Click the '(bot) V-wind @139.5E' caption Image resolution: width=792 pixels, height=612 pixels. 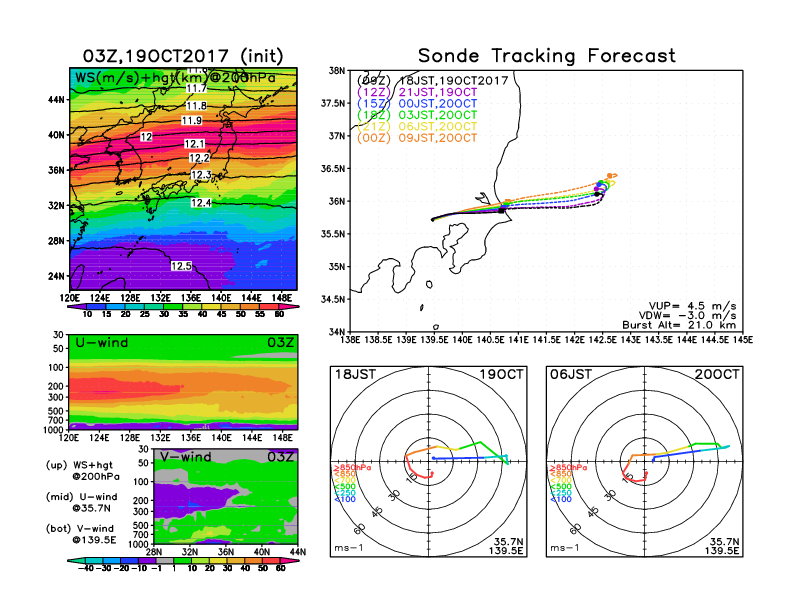click(81, 534)
